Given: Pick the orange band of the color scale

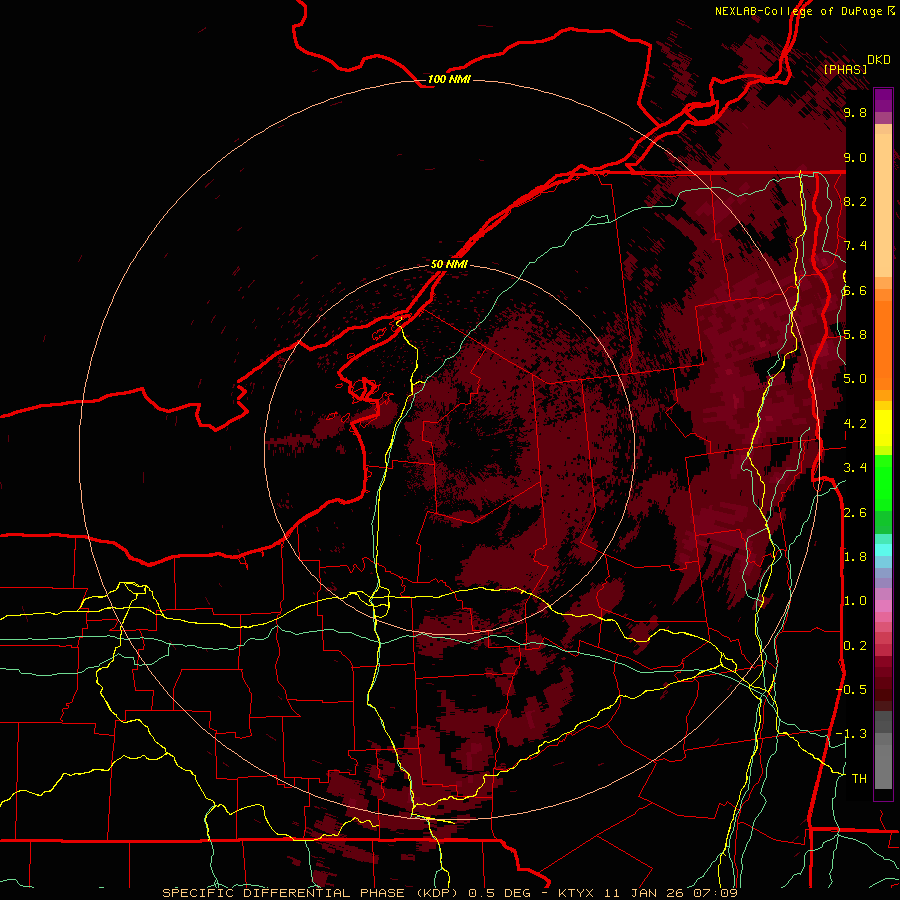Looking at the screenshot, I should point(883,344).
